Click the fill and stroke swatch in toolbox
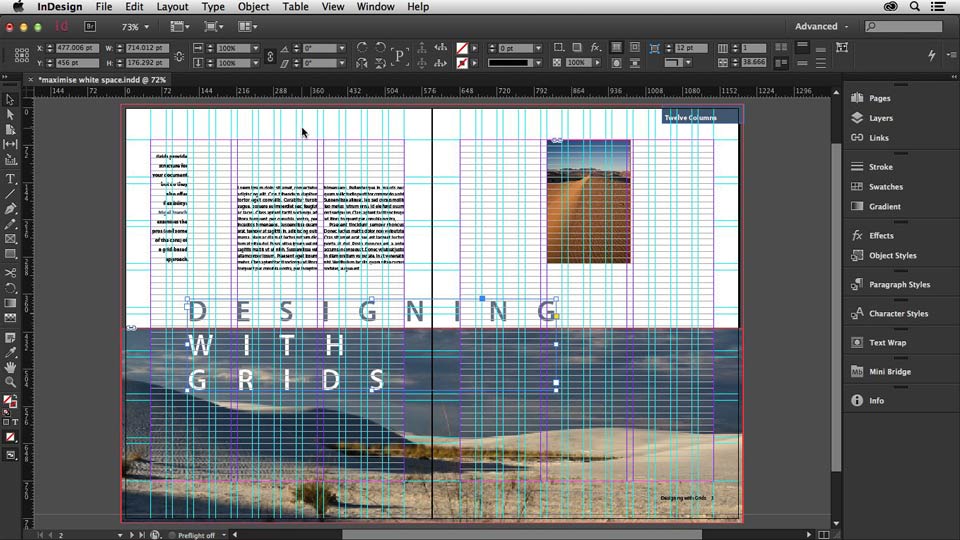 [x=9, y=402]
